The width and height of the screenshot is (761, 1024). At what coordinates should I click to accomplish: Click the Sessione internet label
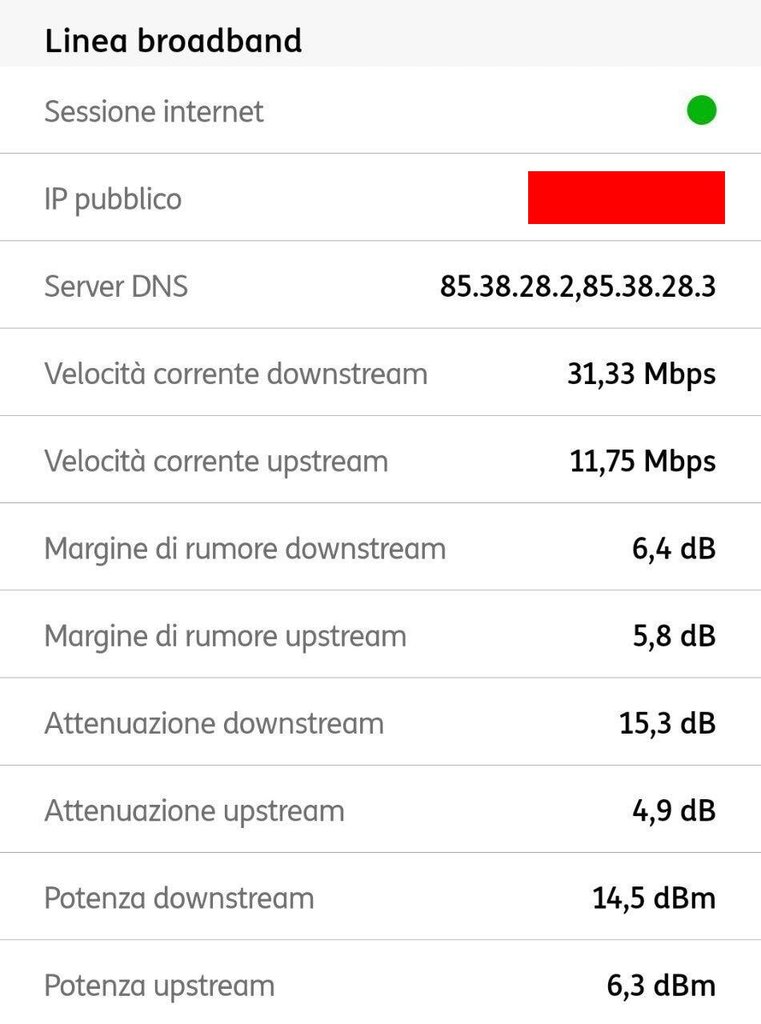(x=154, y=111)
